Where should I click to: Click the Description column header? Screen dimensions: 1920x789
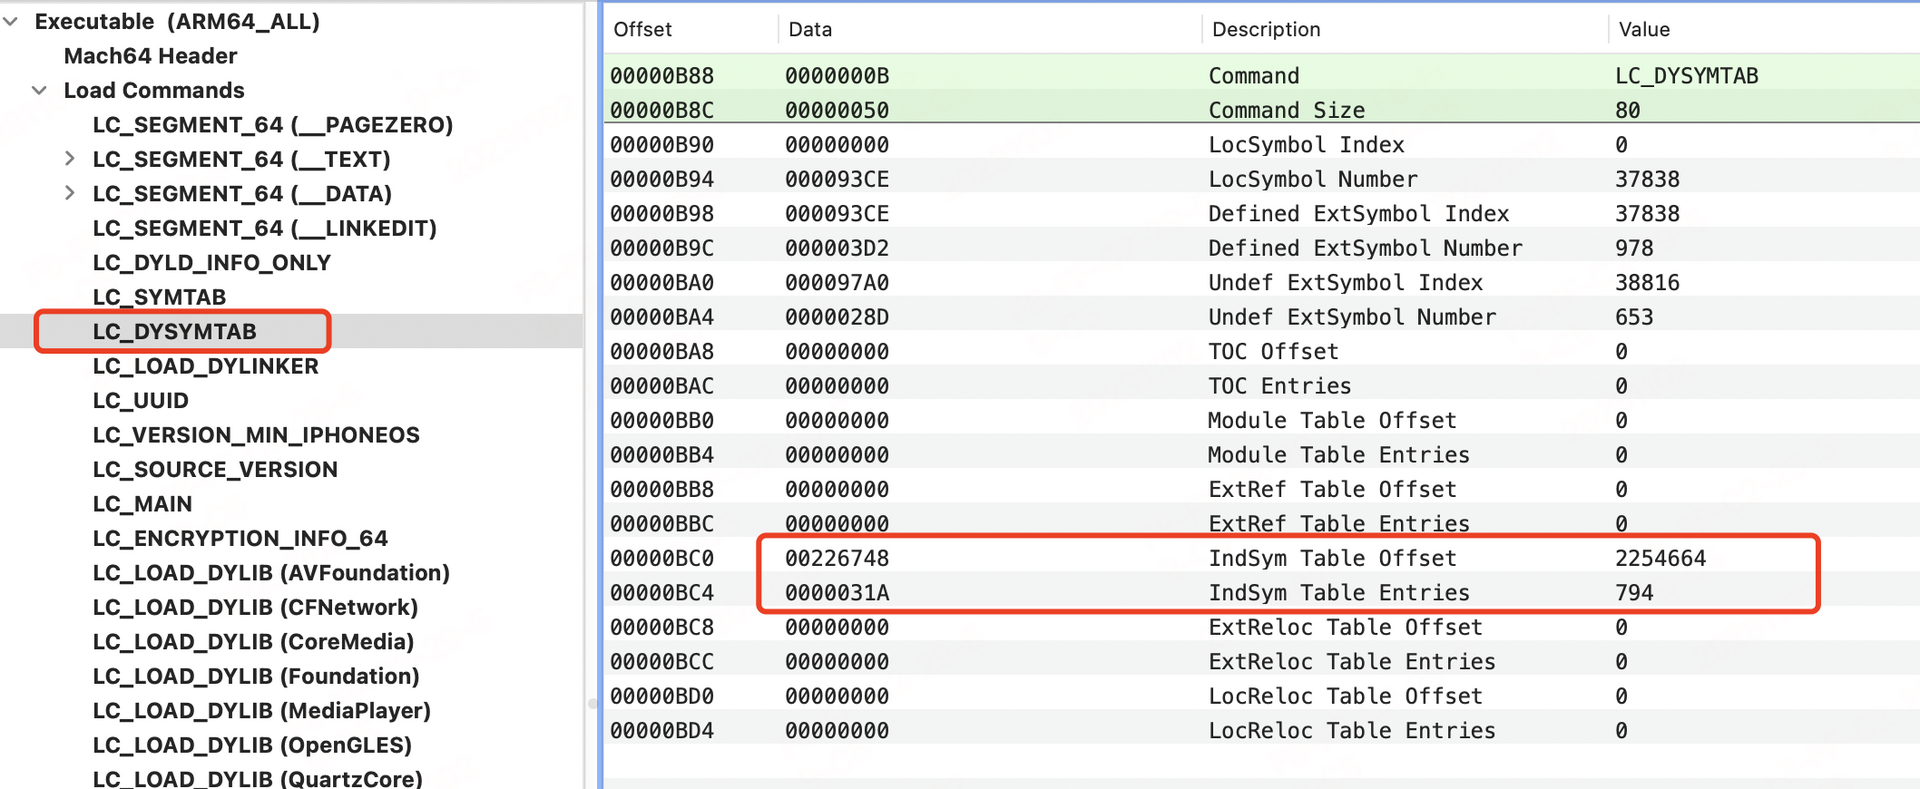(1265, 30)
